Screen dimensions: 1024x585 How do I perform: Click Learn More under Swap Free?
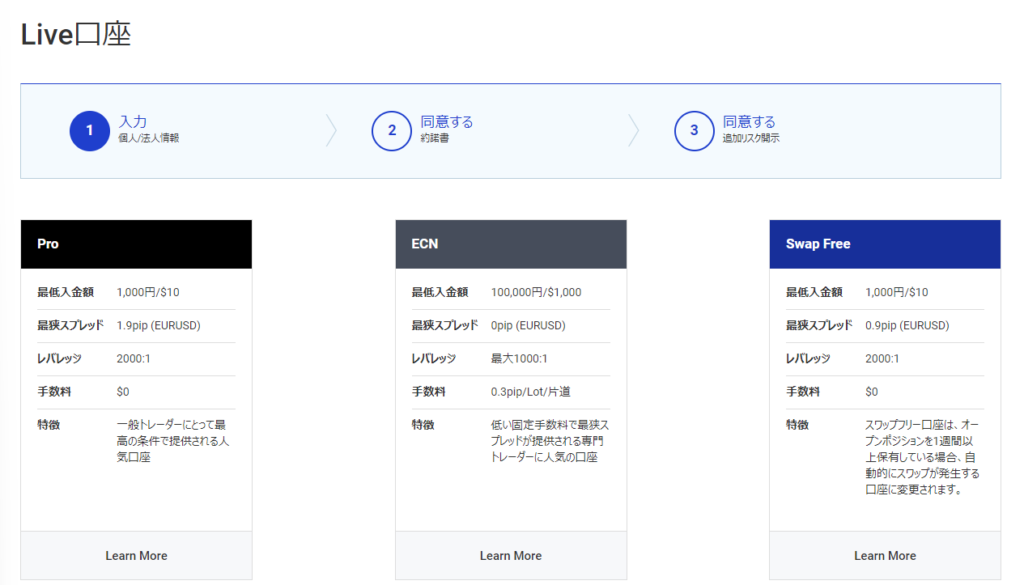pos(884,555)
